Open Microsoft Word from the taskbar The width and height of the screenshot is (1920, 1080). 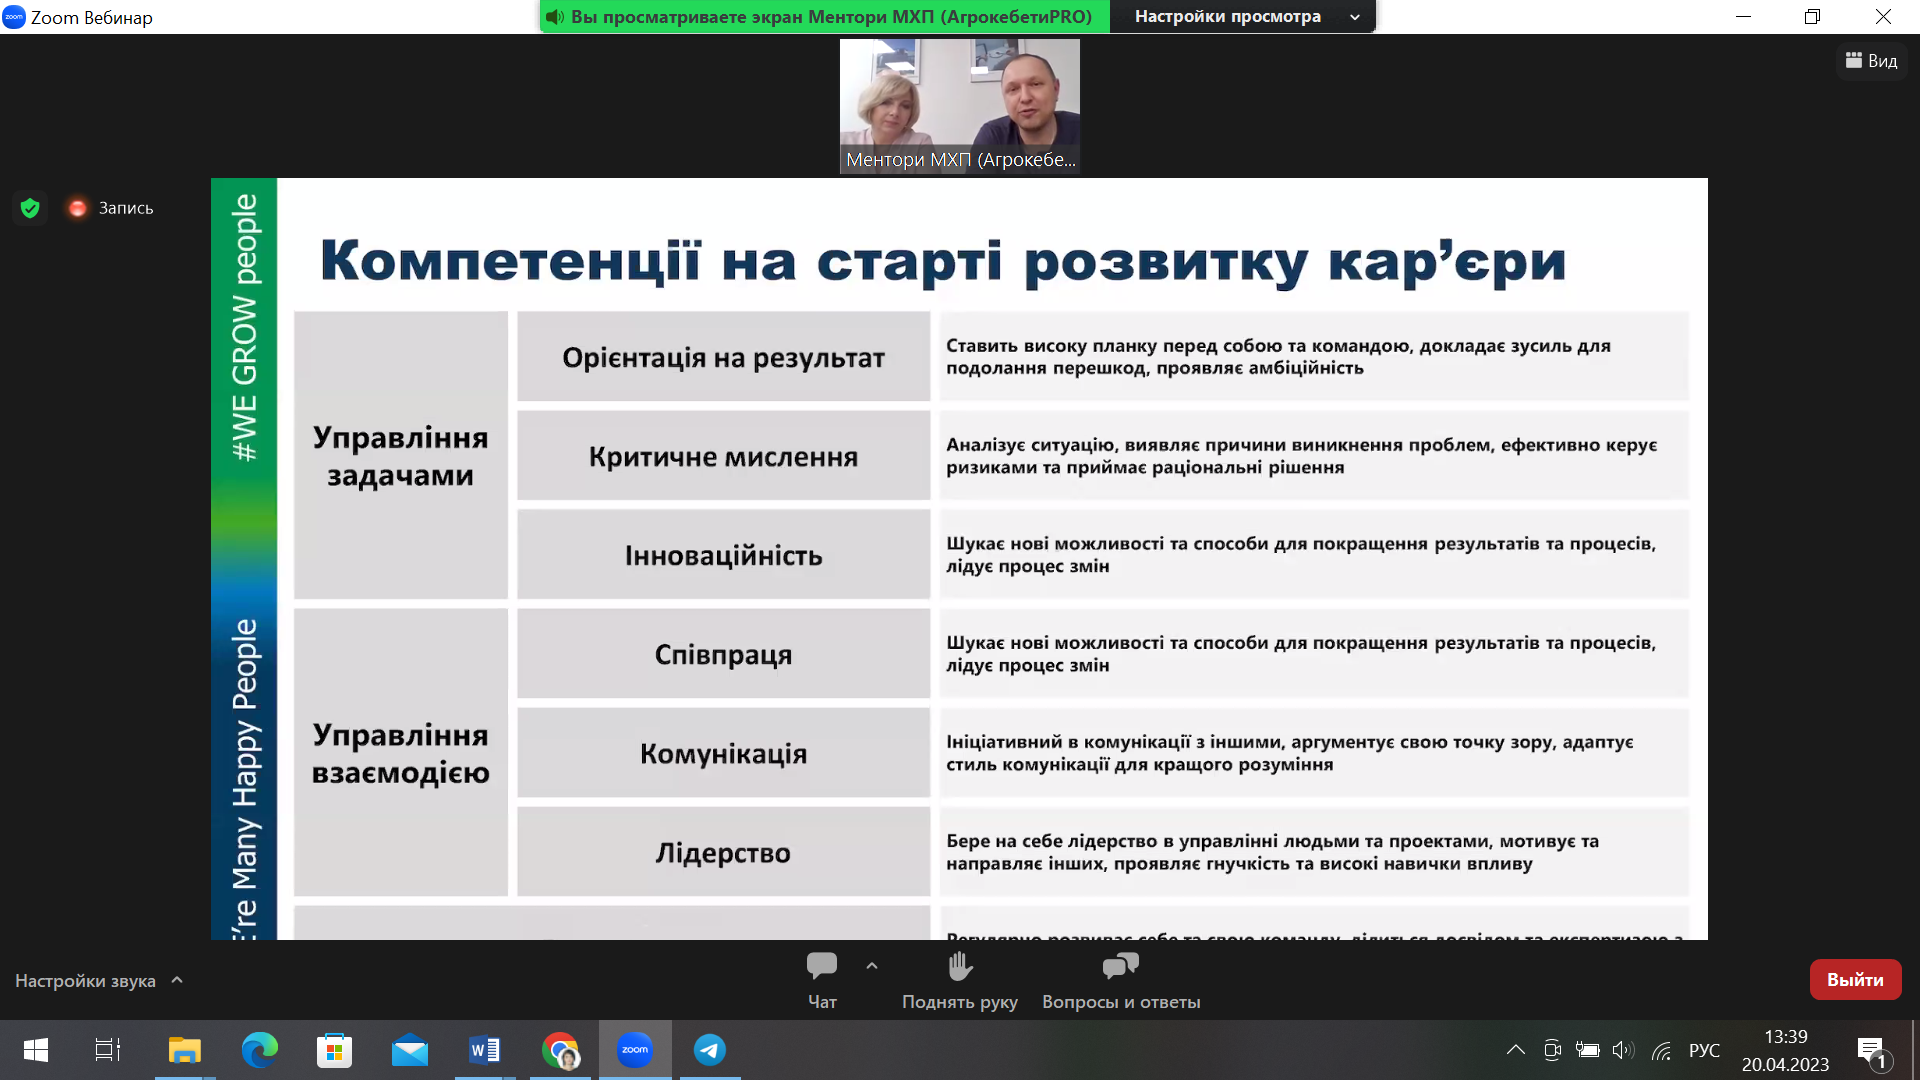pyautogui.click(x=485, y=1050)
